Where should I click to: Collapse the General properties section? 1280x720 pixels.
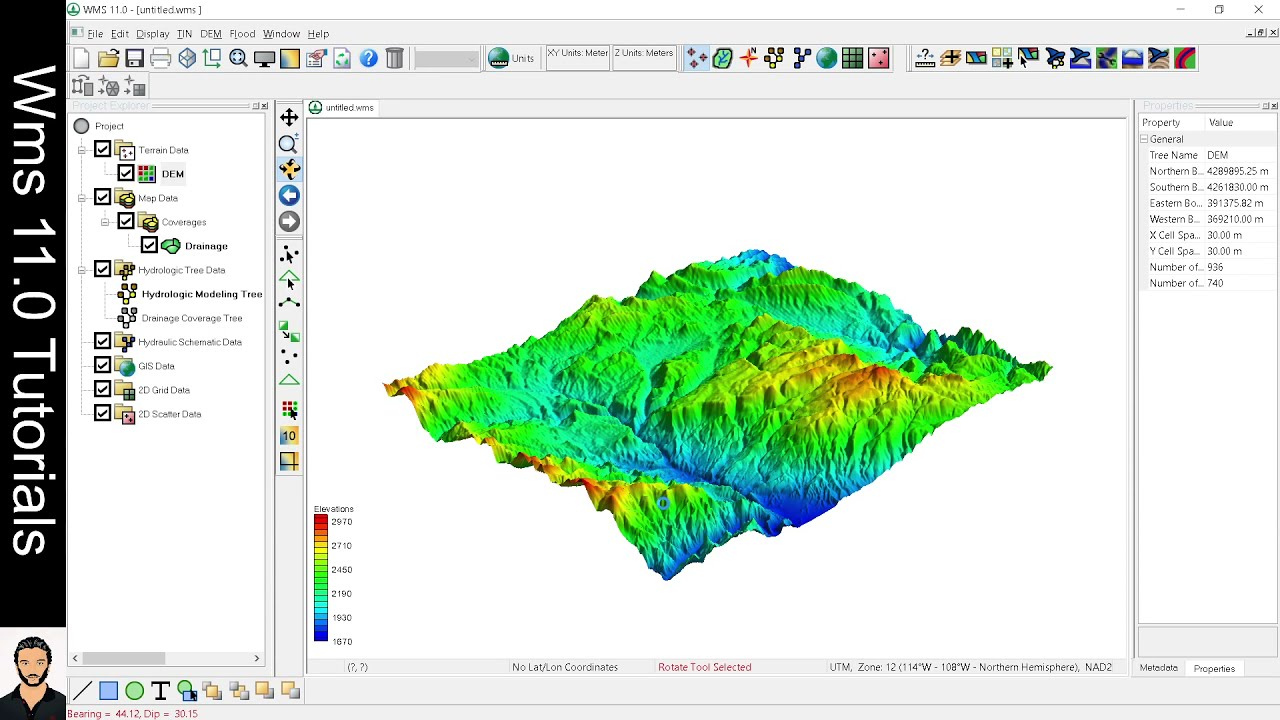[x=1144, y=140]
